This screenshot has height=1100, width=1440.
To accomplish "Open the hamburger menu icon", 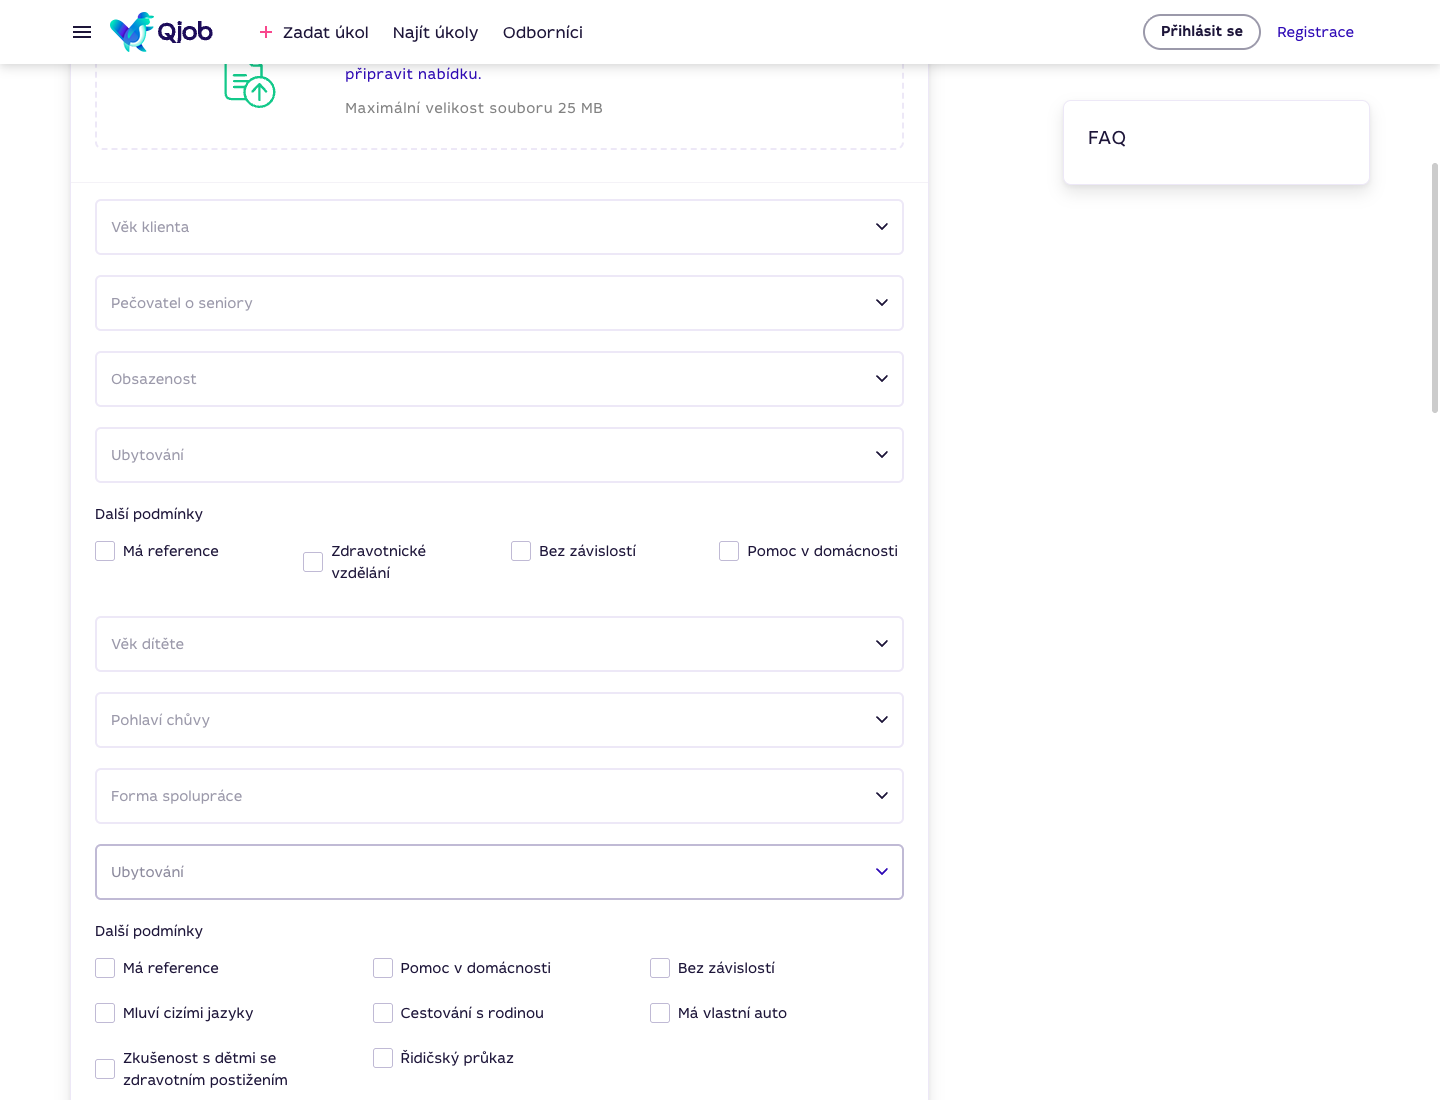I will pyautogui.click(x=82, y=32).
